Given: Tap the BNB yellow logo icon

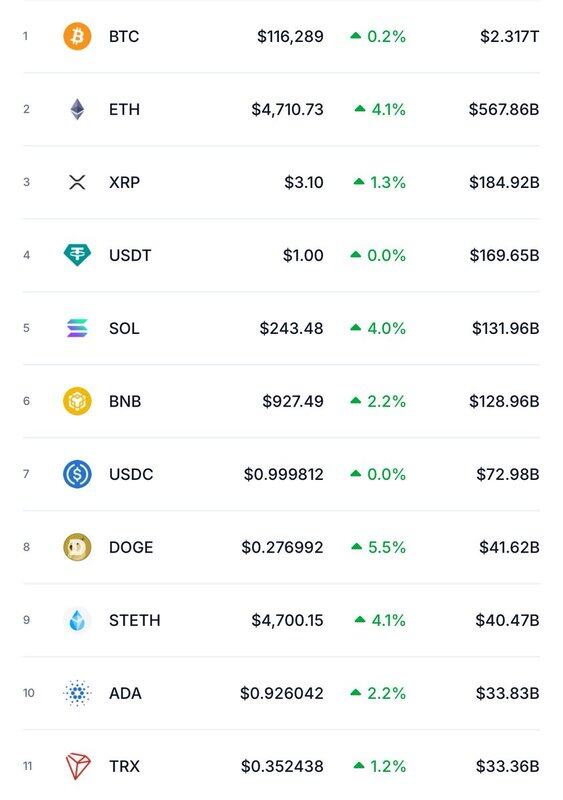Looking at the screenshot, I should pos(77,401).
